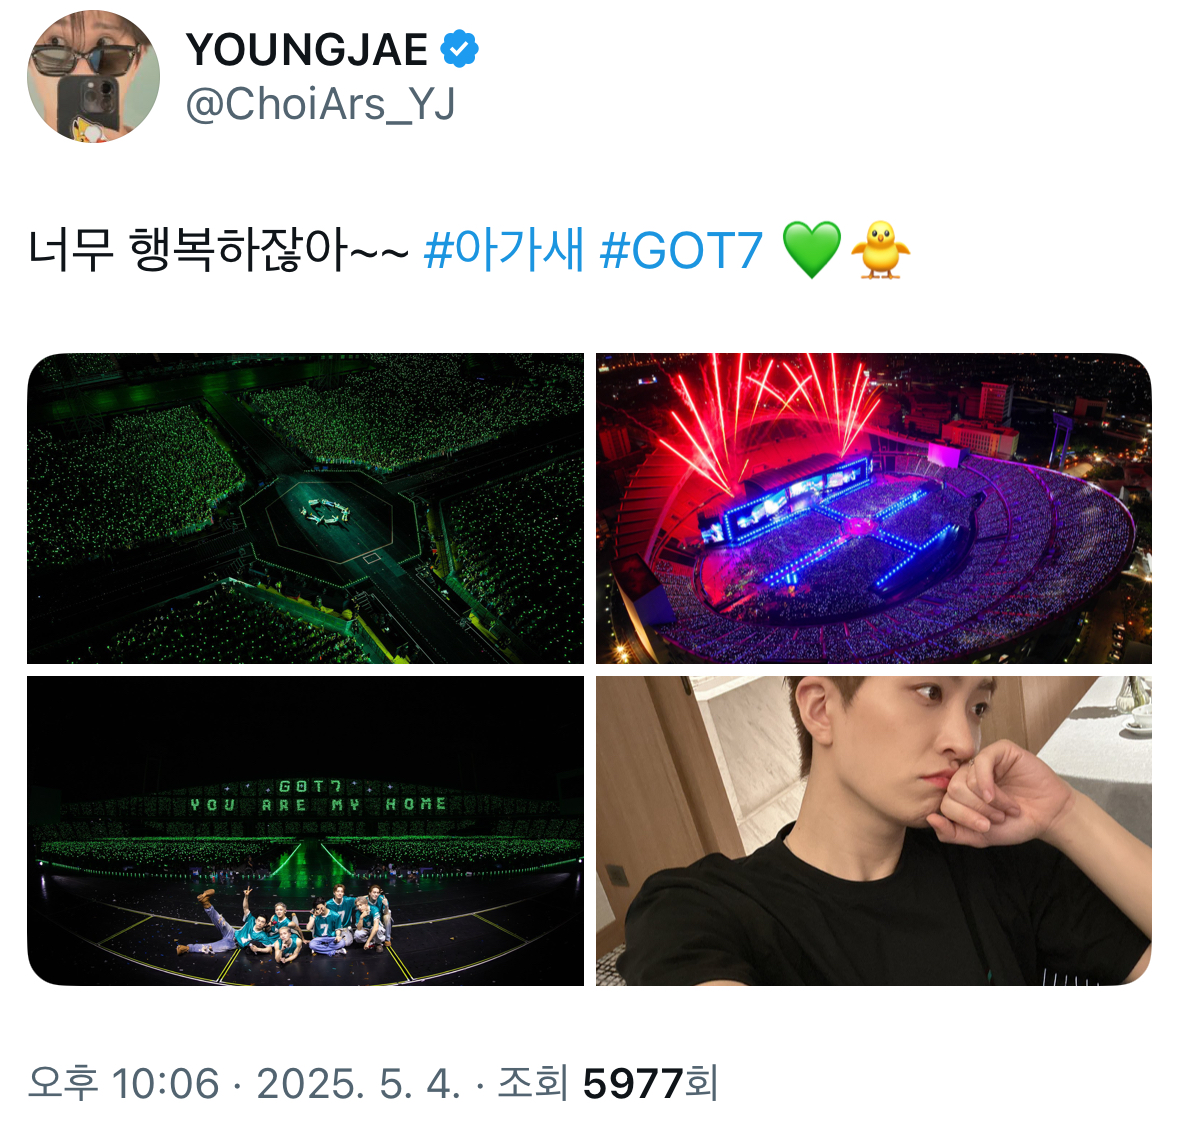The width and height of the screenshot is (1179, 1132).
Task: Click the 2025. 5. 4. date
Action: 358,1083
